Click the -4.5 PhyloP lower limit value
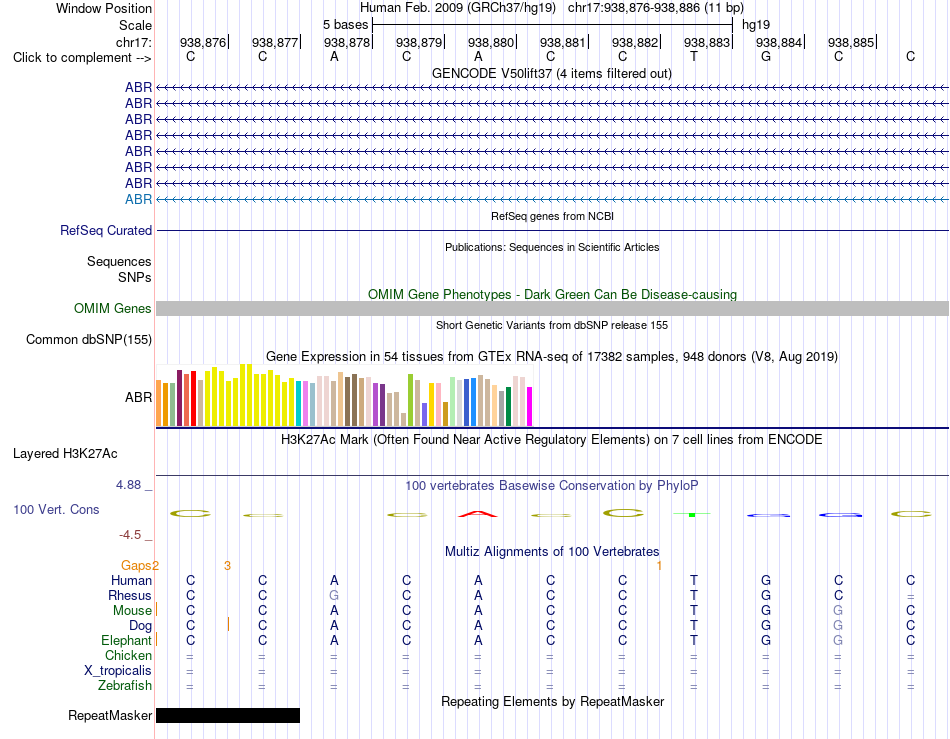The height and width of the screenshot is (739, 950). 130,535
